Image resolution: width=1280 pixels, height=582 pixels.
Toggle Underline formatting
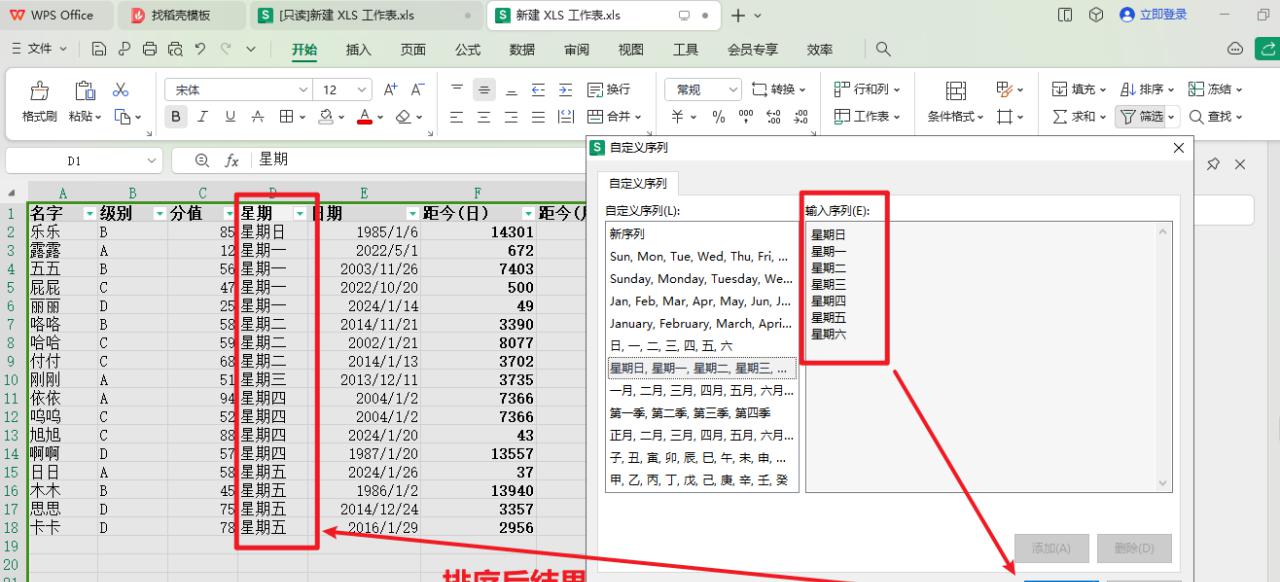pos(230,117)
